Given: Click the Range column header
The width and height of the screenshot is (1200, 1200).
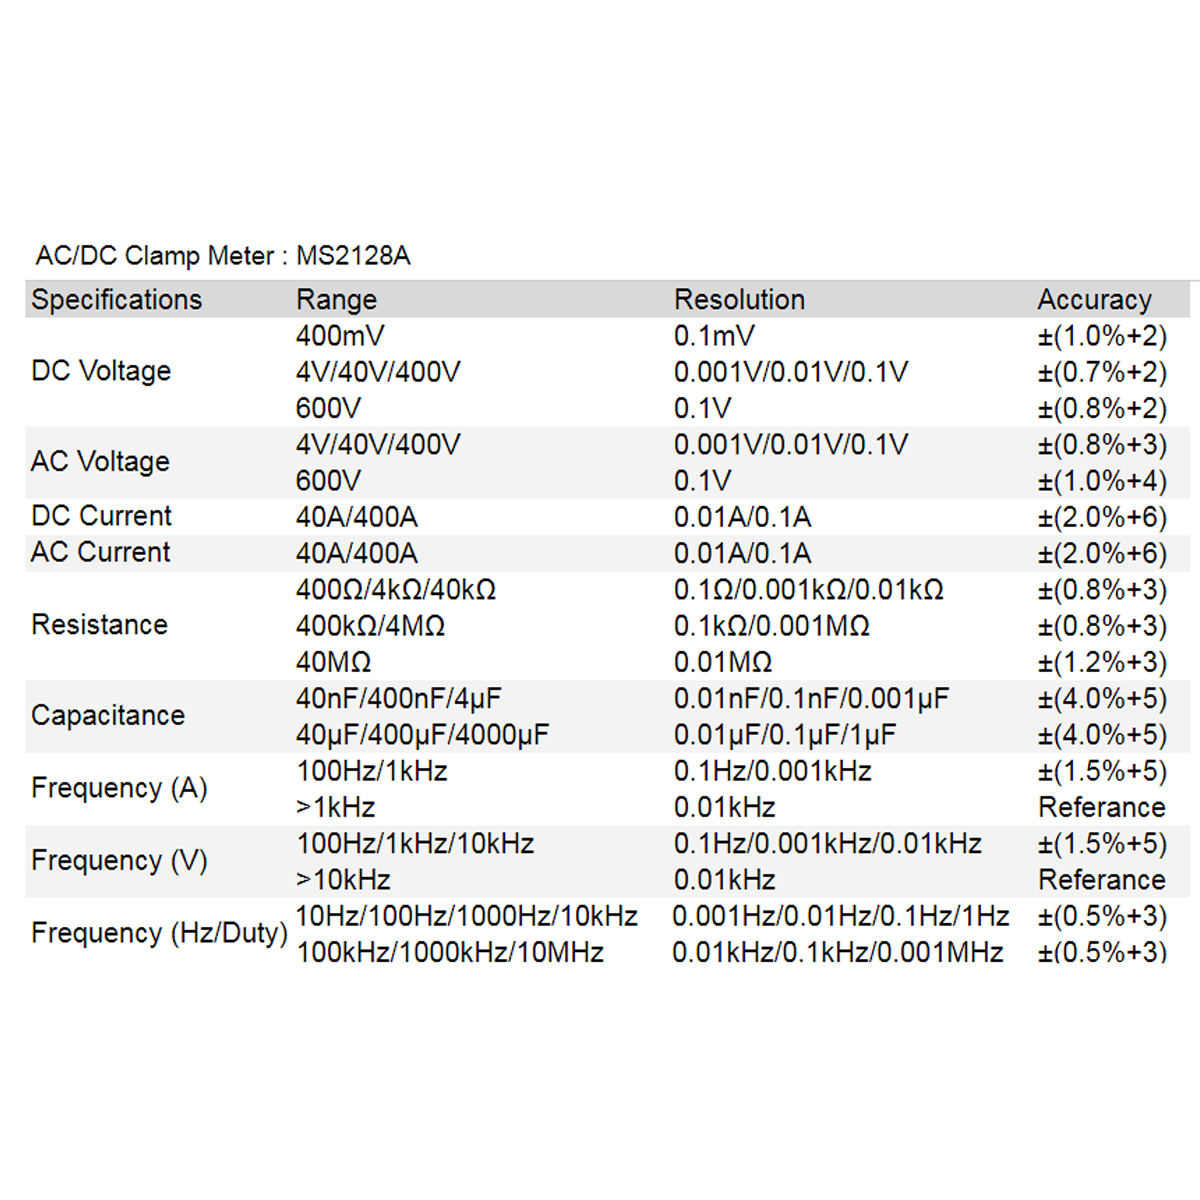Looking at the screenshot, I should tap(336, 300).
